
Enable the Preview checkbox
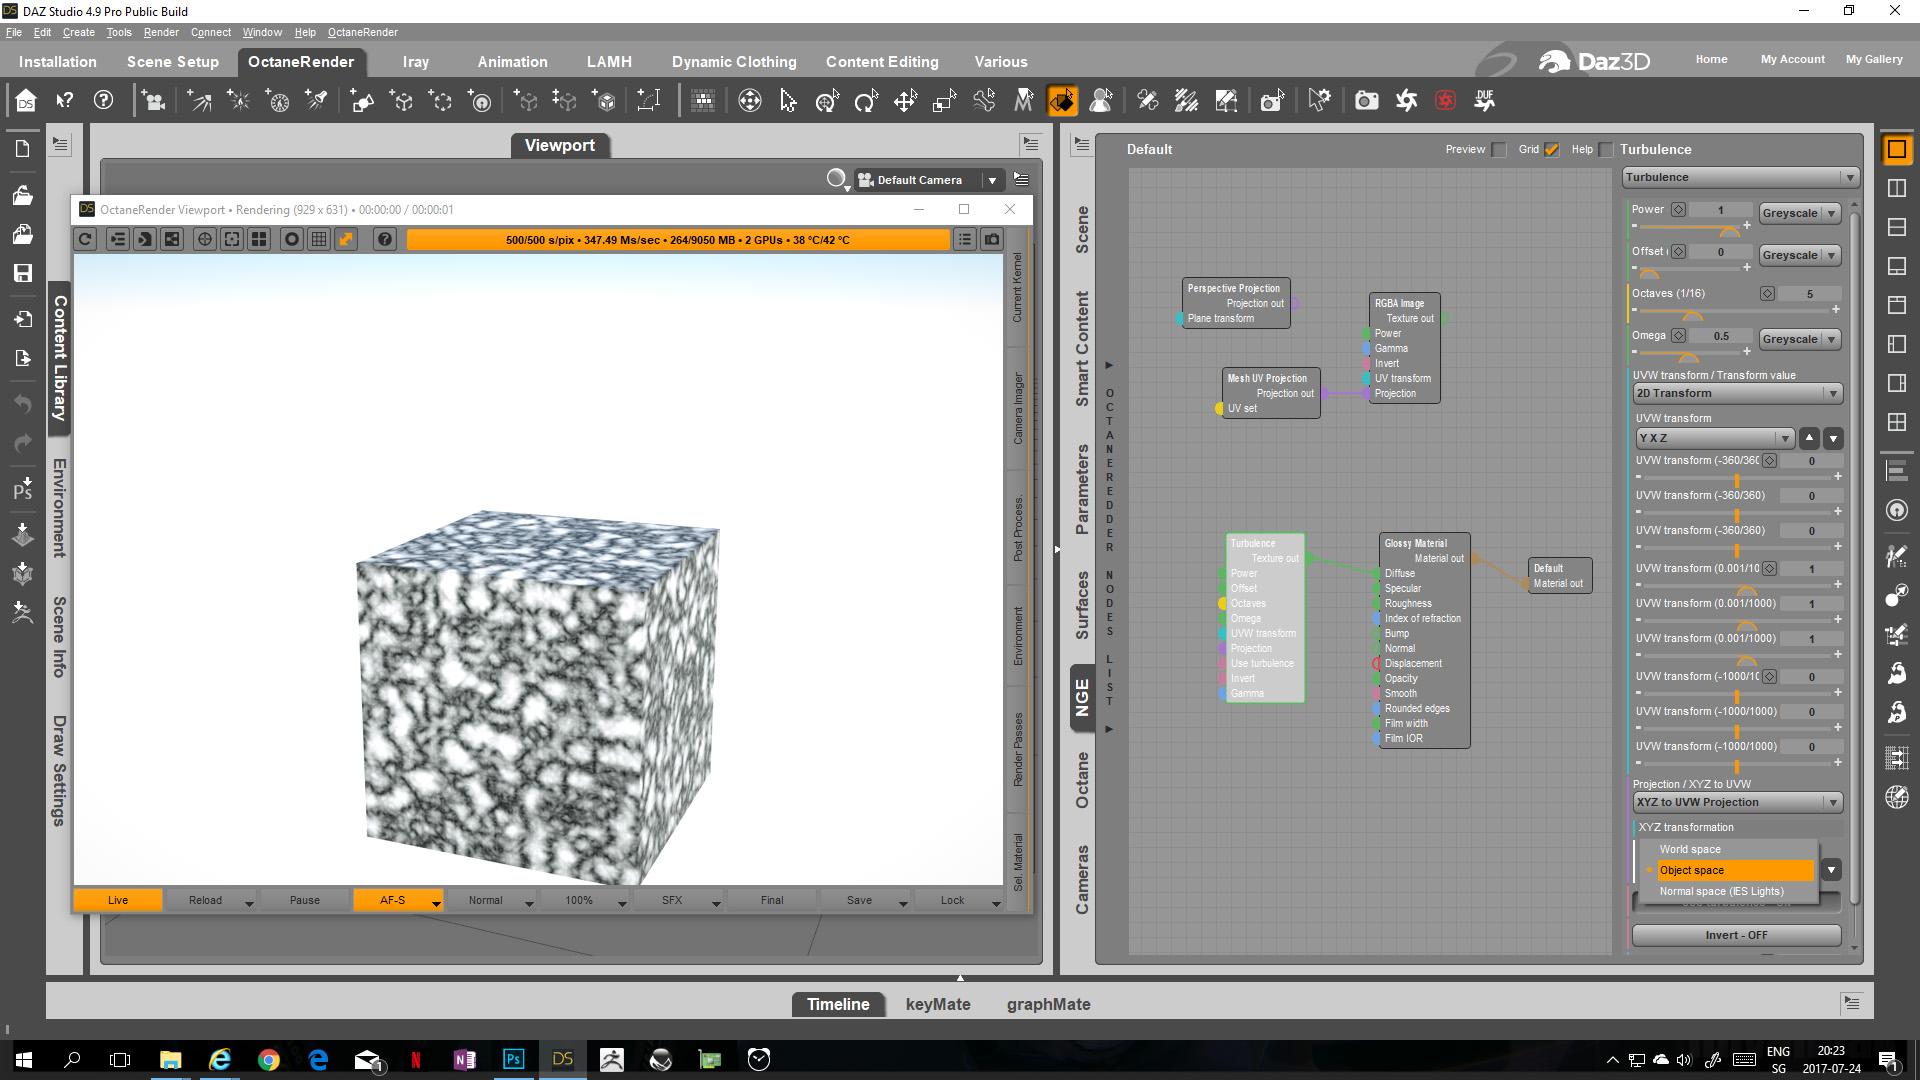(x=1498, y=150)
